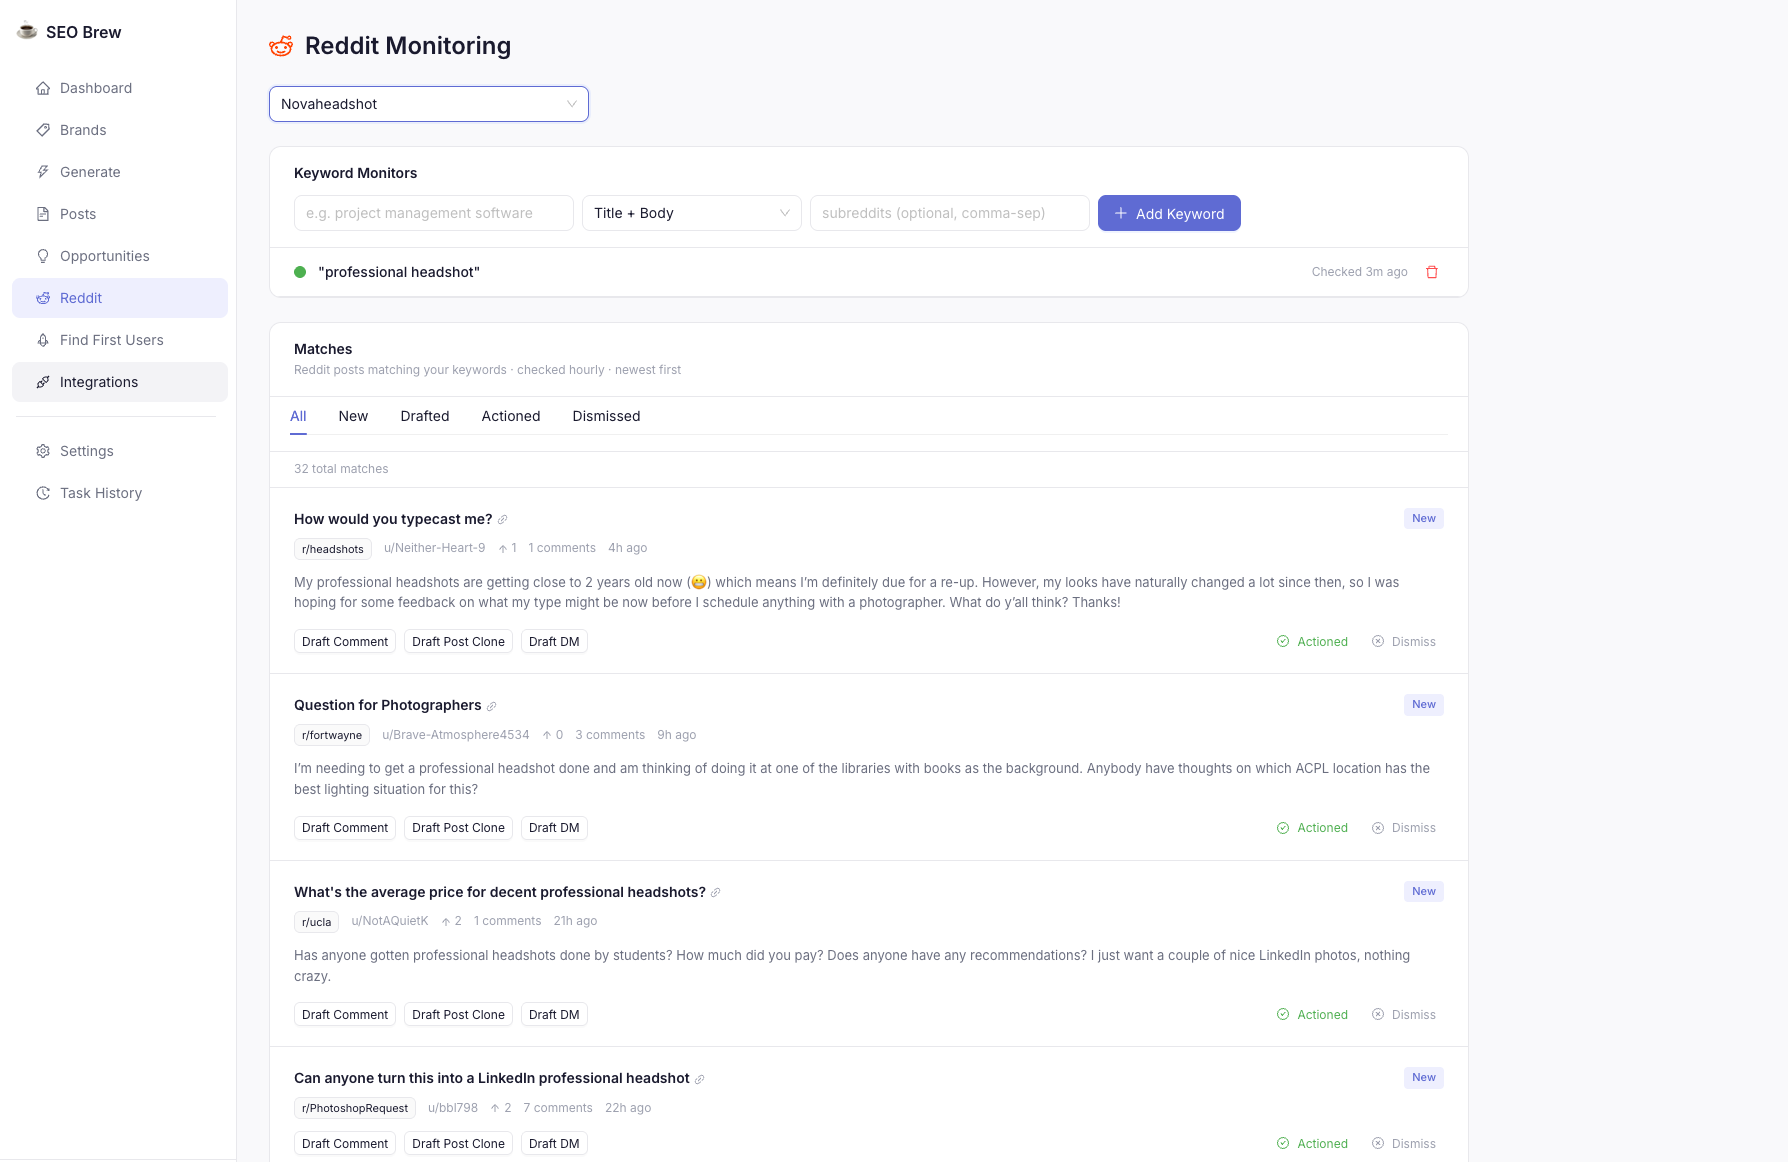Switch to the Actioned tab
The height and width of the screenshot is (1162, 1788).
(x=511, y=416)
